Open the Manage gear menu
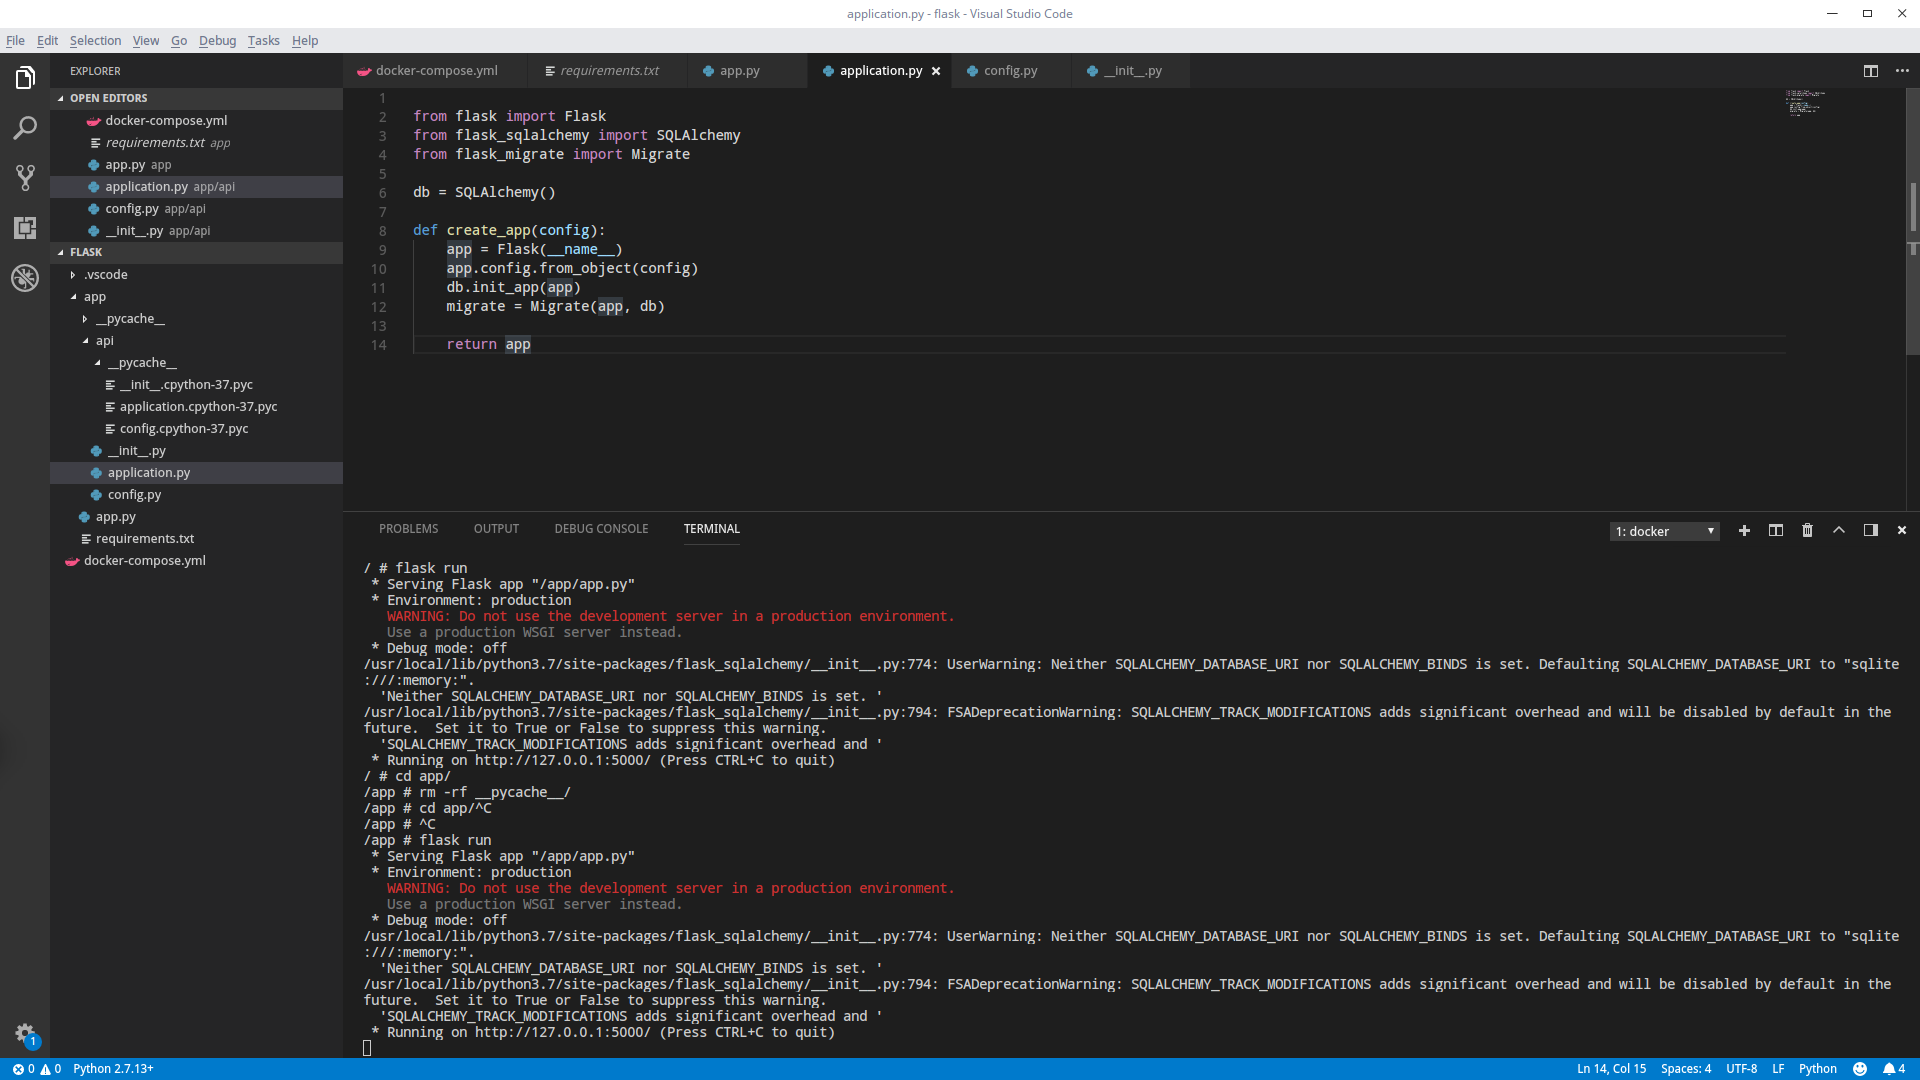Viewport: 1920px width, 1080px height. [25, 1033]
